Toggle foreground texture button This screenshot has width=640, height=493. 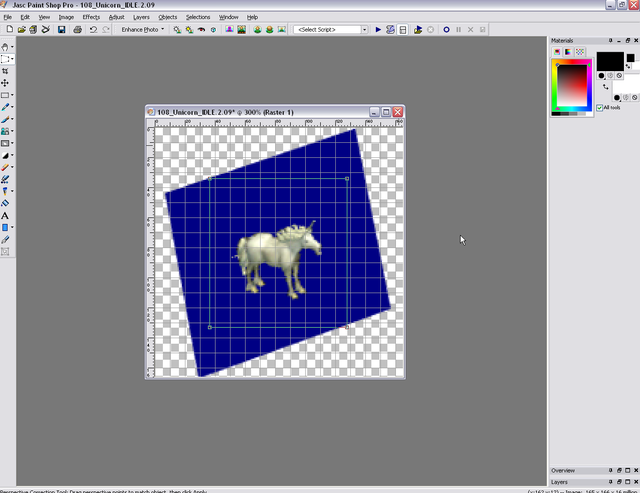pos(610,76)
